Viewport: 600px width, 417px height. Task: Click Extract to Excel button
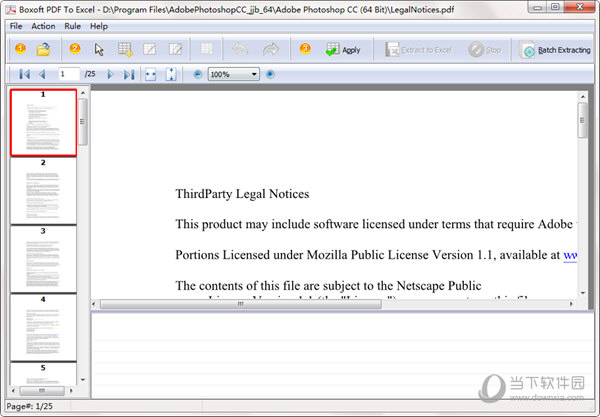[x=418, y=50]
